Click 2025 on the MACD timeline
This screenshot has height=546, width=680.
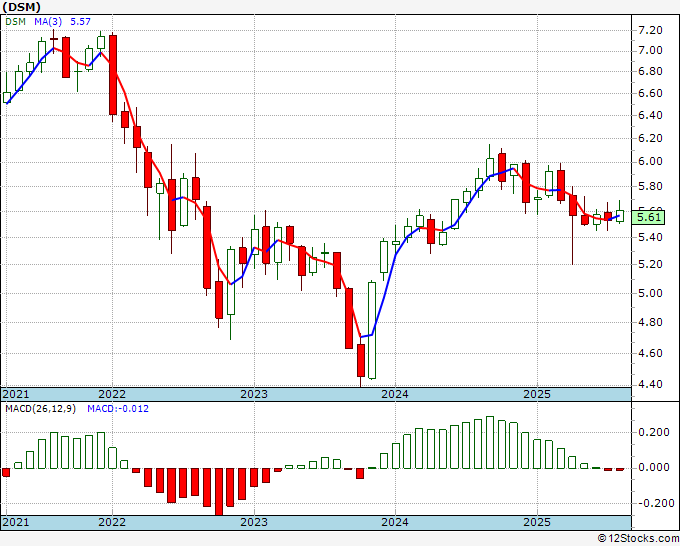[537, 522]
